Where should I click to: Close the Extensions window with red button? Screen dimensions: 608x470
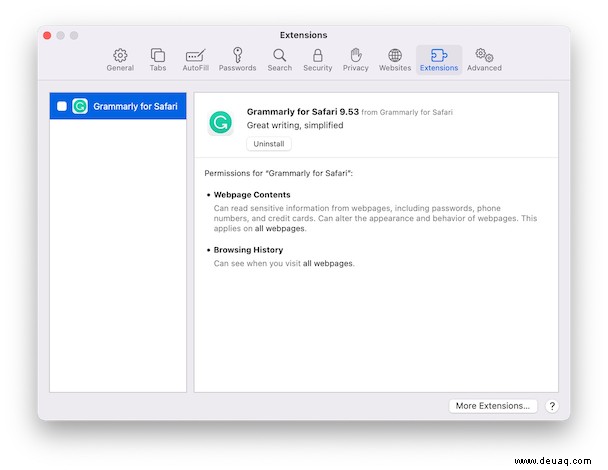[x=47, y=36]
